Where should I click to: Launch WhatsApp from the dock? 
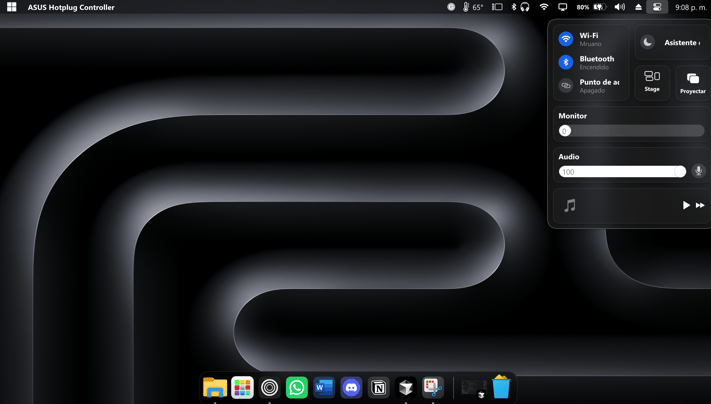pos(297,388)
